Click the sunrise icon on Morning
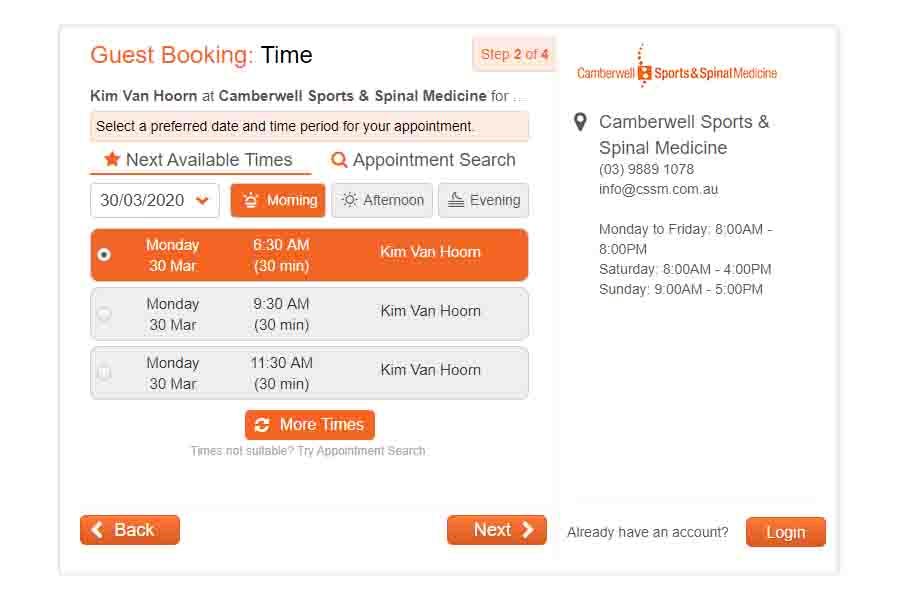 click(251, 200)
